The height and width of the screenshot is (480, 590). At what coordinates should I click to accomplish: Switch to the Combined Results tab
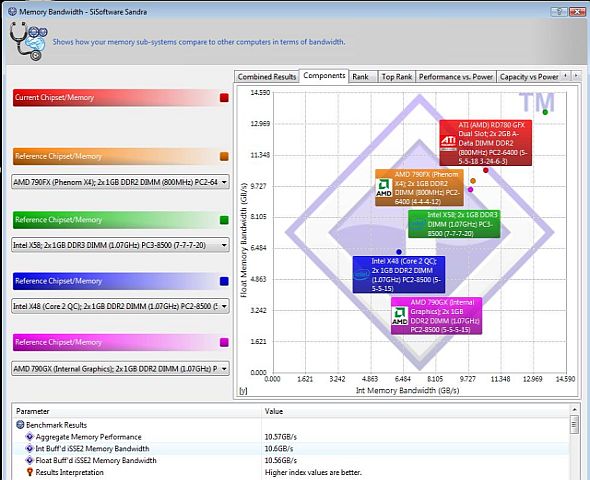pyautogui.click(x=267, y=77)
